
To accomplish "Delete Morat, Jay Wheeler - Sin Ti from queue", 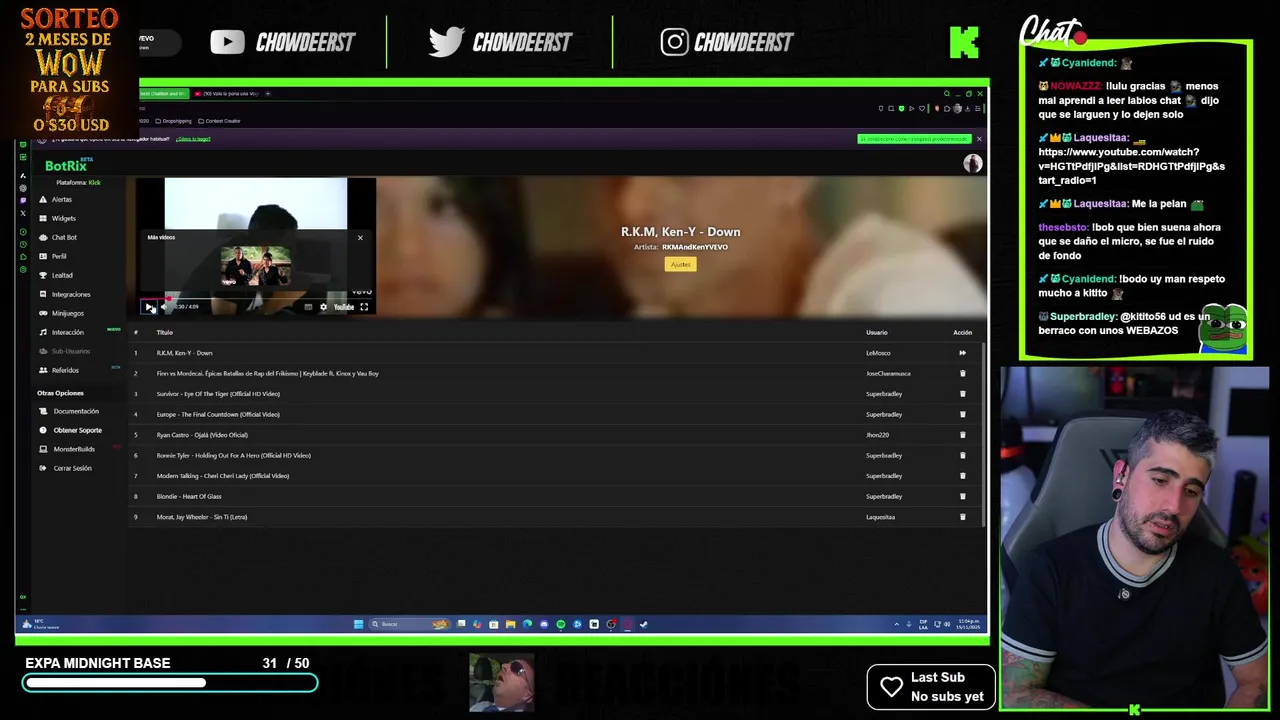I will (x=962, y=517).
